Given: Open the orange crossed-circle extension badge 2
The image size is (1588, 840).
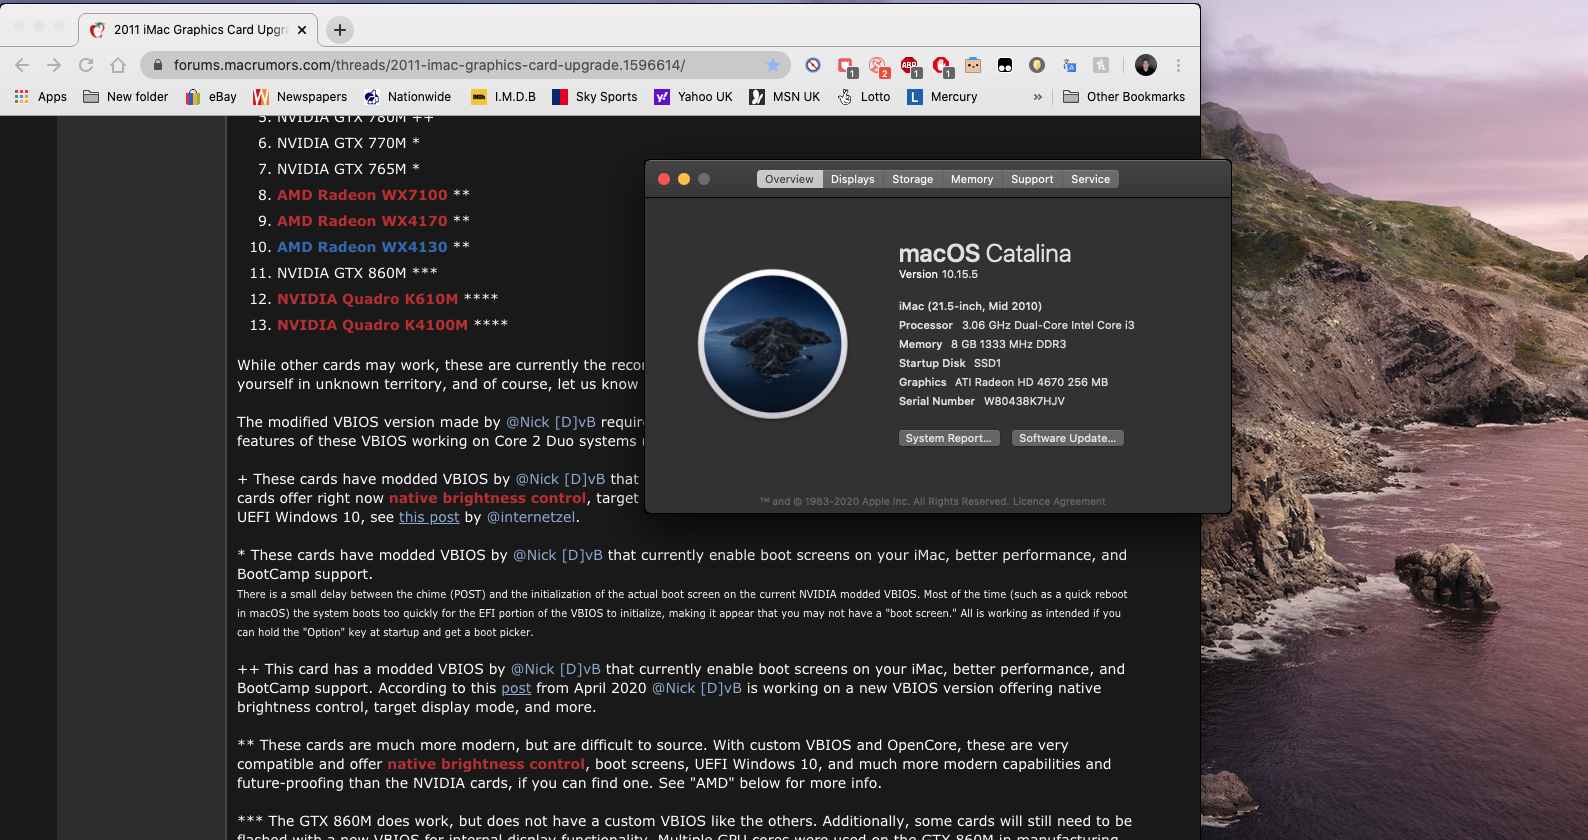Looking at the screenshot, I should (x=878, y=66).
